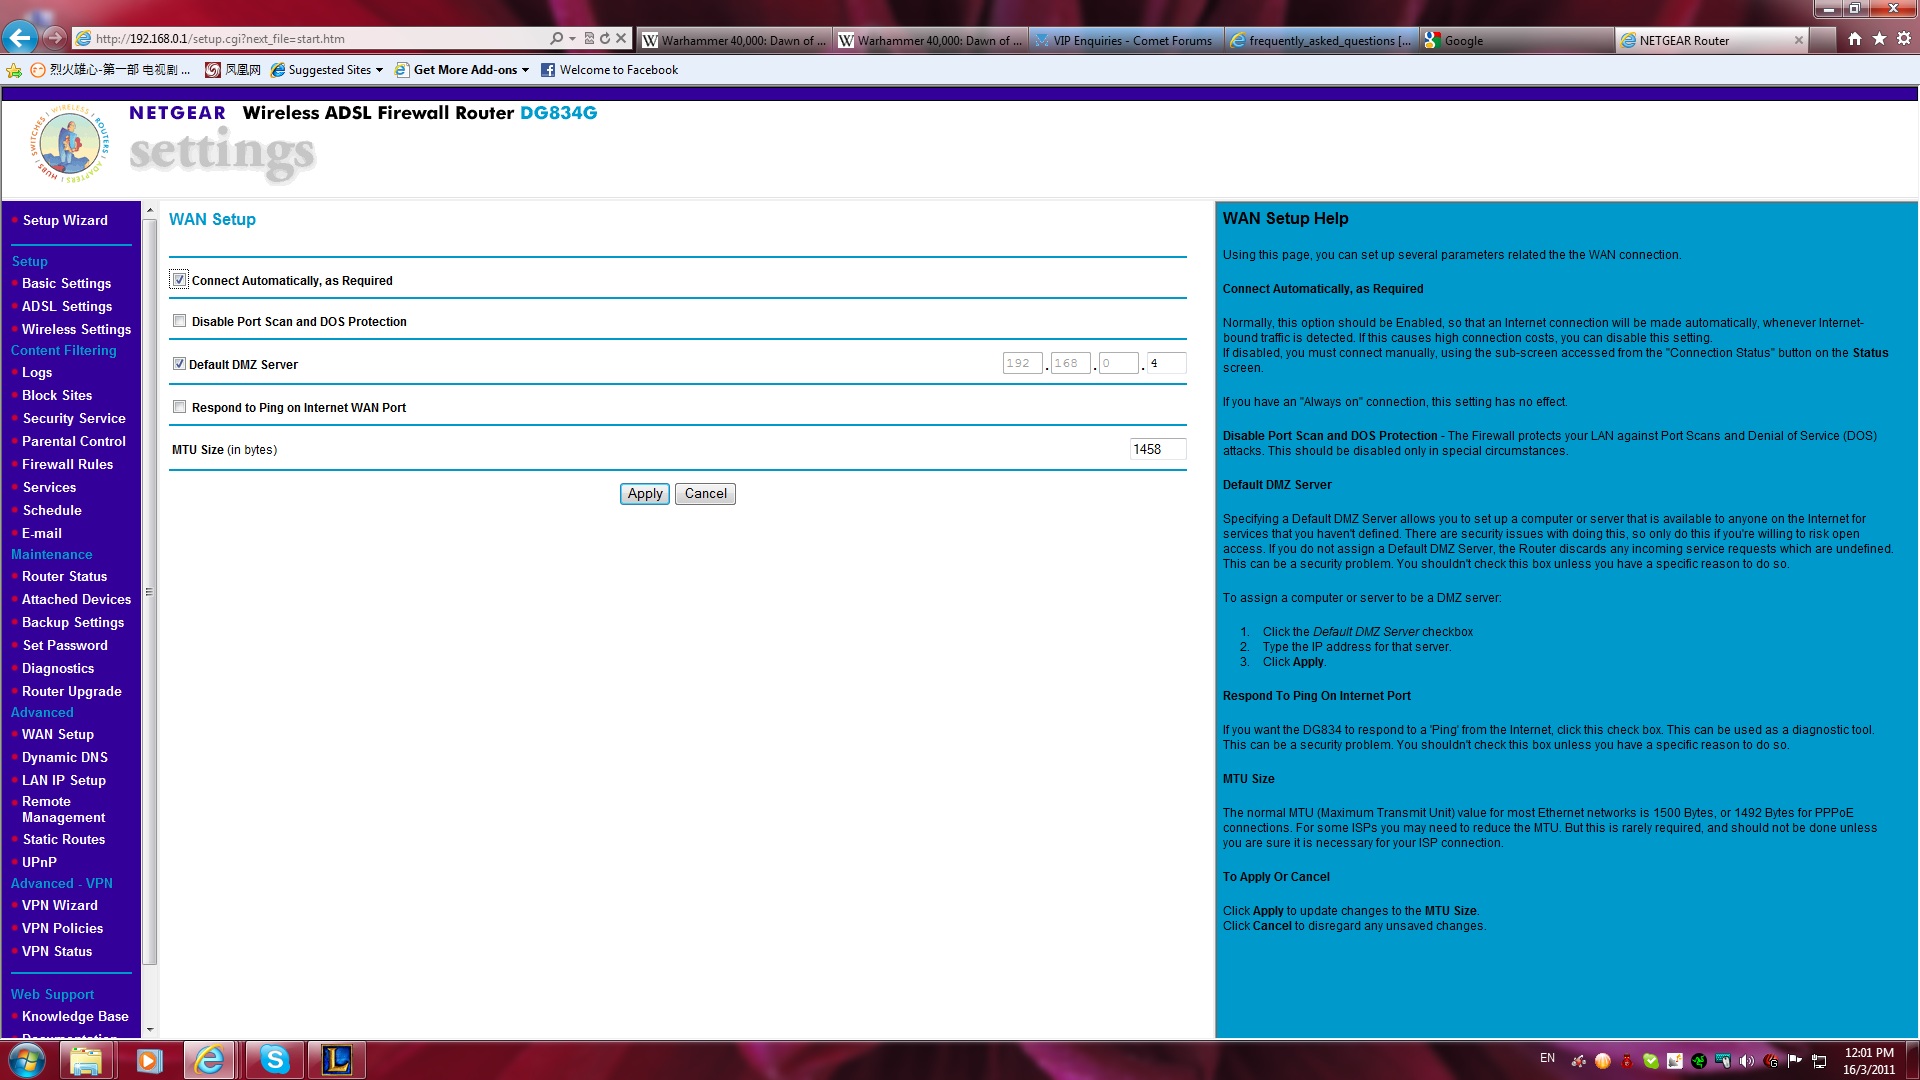Open Attached Devices in the sidebar
This screenshot has width=1920, height=1080.
click(x=76, y=599)
